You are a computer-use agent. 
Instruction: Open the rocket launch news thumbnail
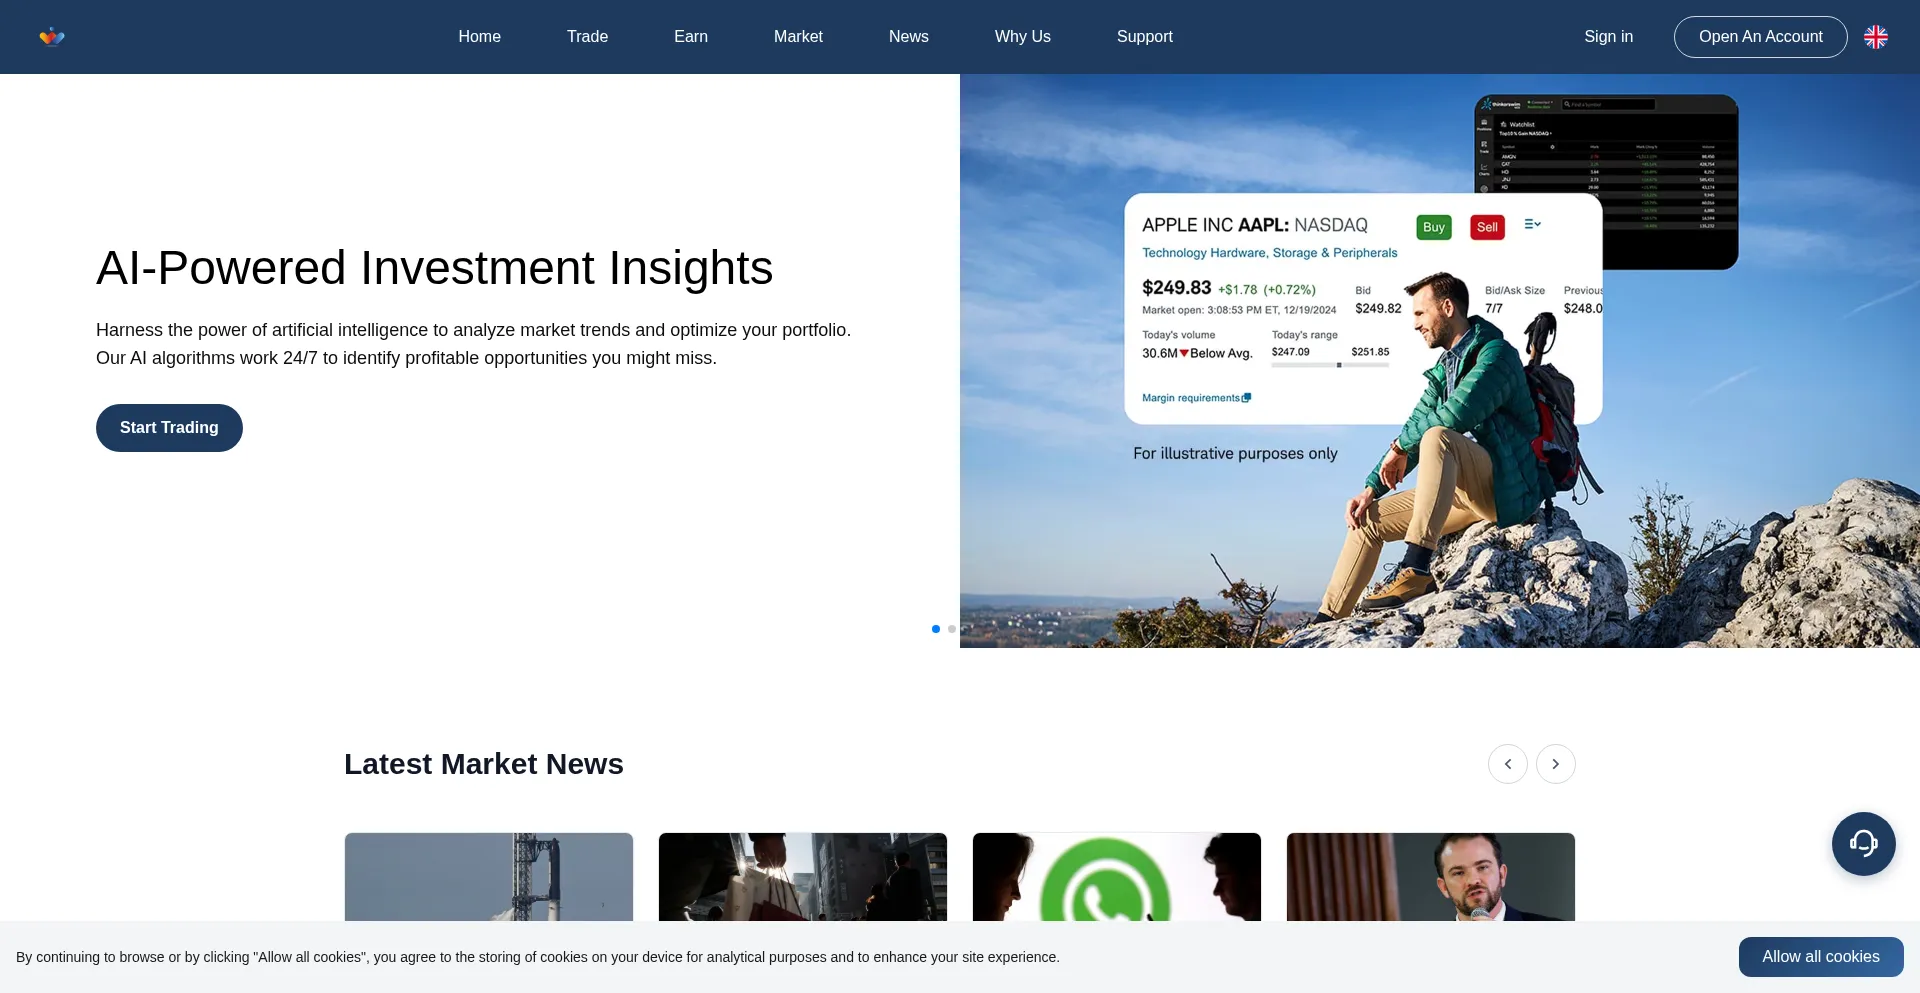click(x=489, y=877)
